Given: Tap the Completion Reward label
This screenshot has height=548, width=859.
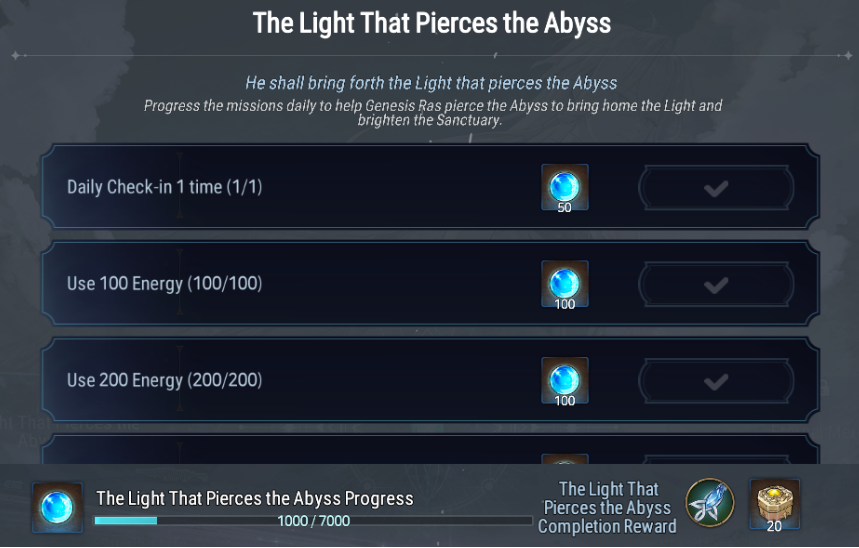Looking at the screenshot, I should pyautogui.click(x=607, y=508).
